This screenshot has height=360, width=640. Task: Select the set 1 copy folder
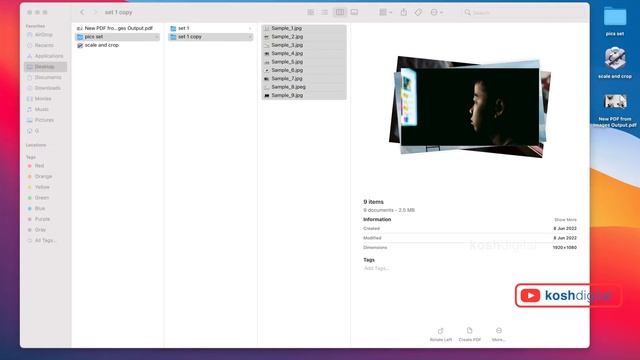[211, 37]
